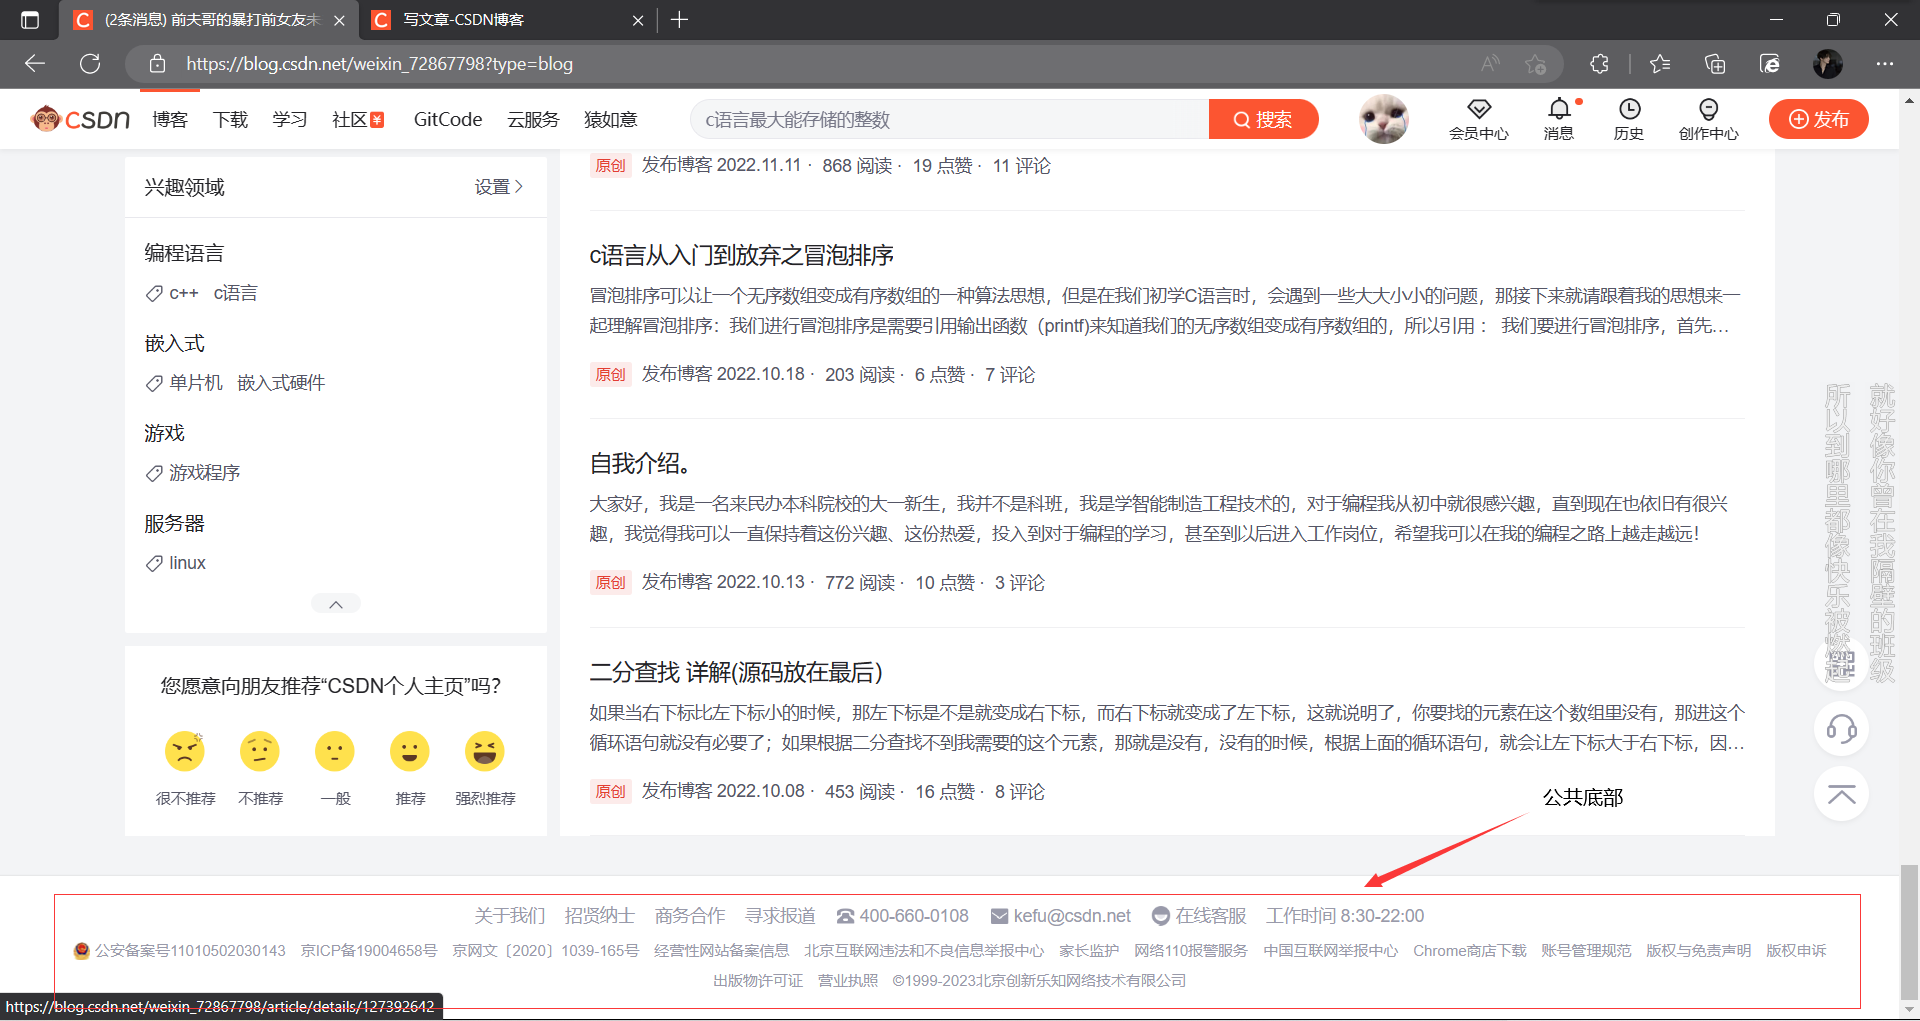Open the 自我介绍。 article
This screenshot has width=1920, height=1021.
(x=640, y=464)
